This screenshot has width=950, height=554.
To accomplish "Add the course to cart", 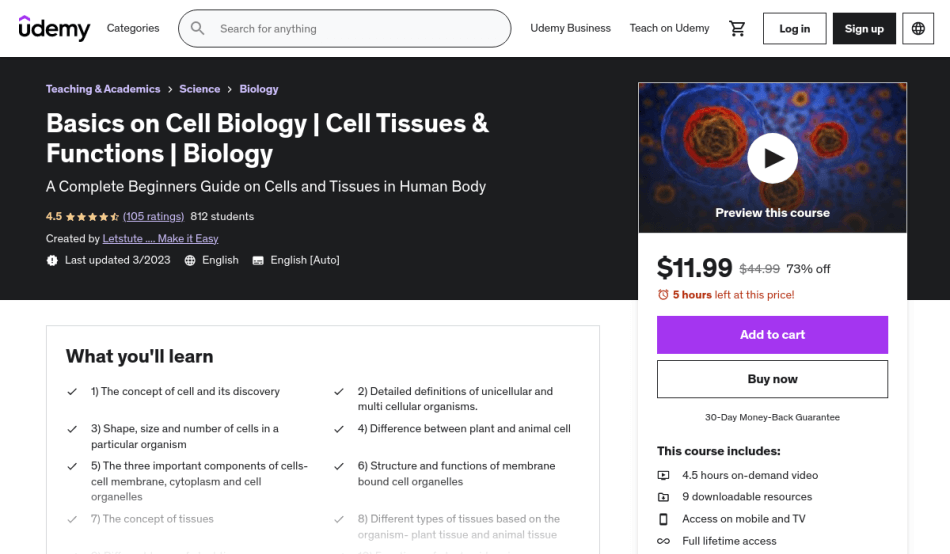I will [772, 335].
